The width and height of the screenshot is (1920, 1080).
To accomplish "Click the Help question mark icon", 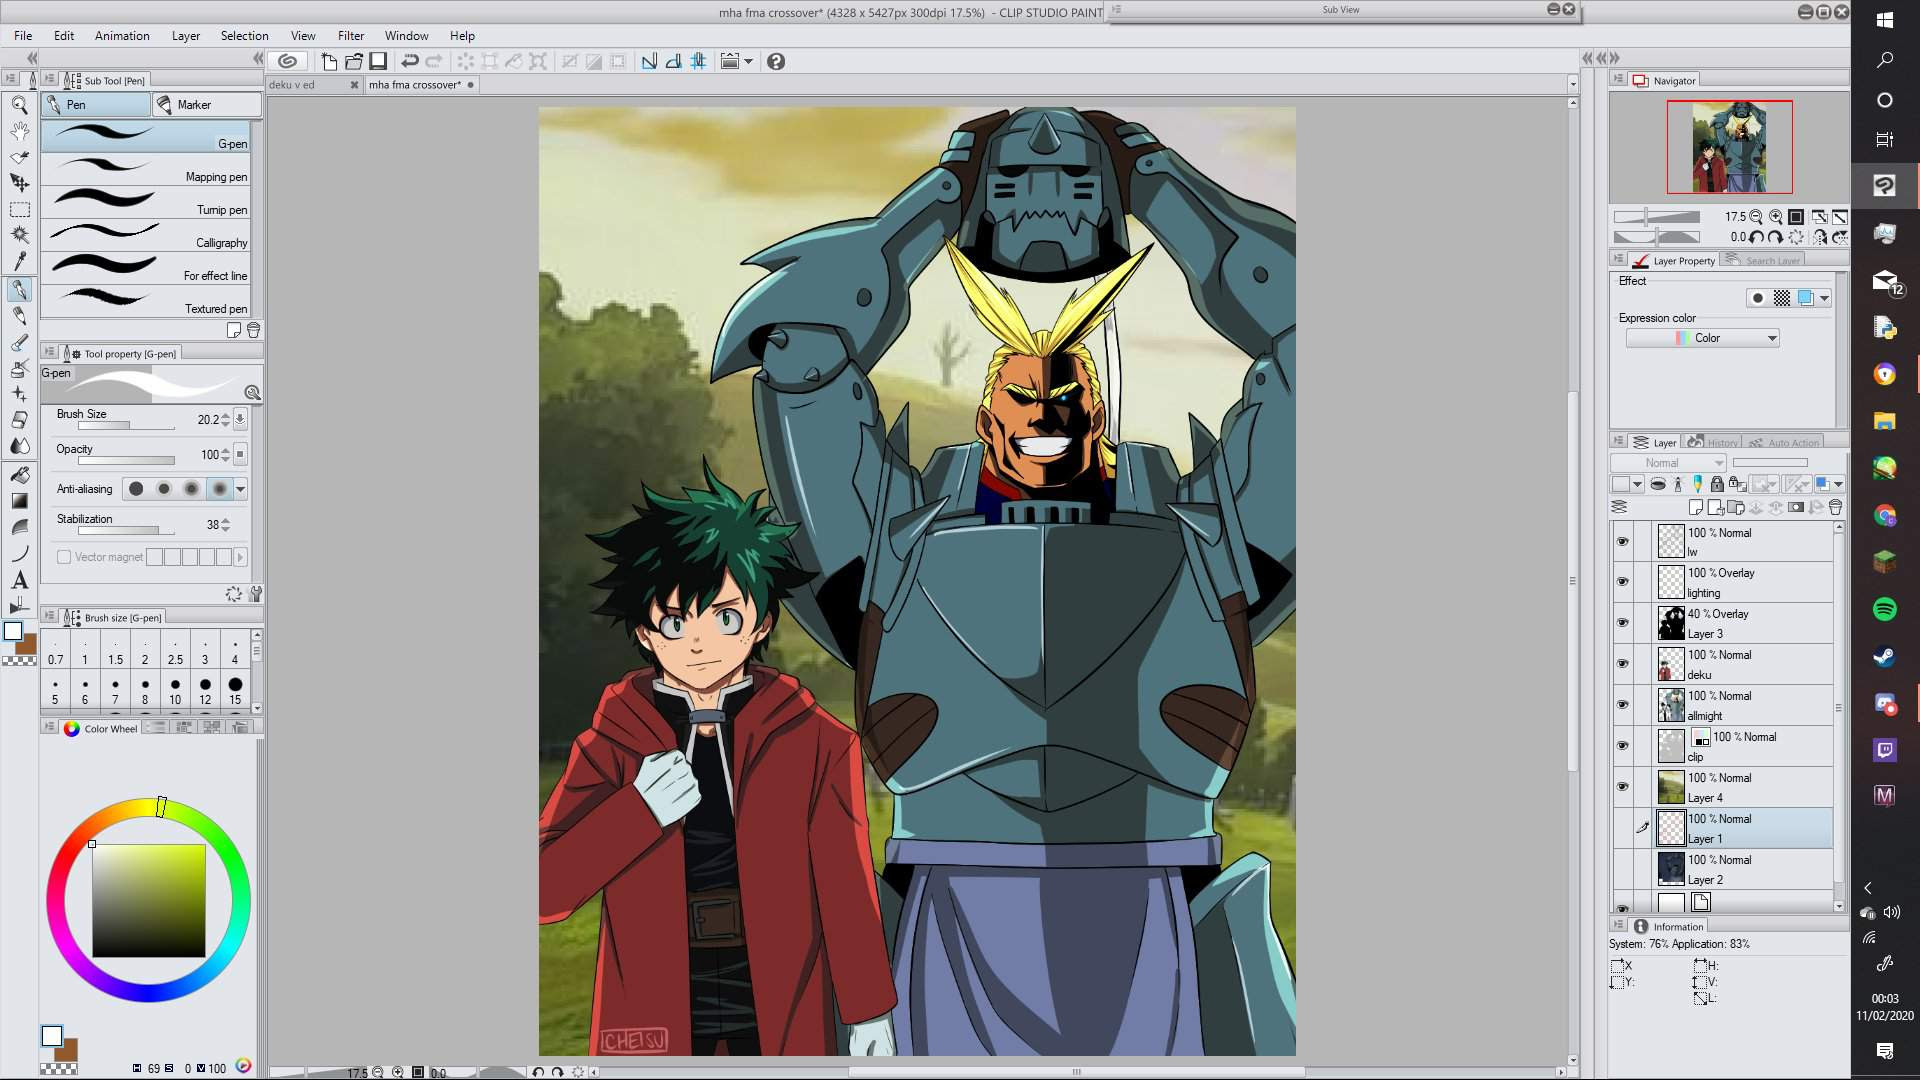I will tap(776, 62).
